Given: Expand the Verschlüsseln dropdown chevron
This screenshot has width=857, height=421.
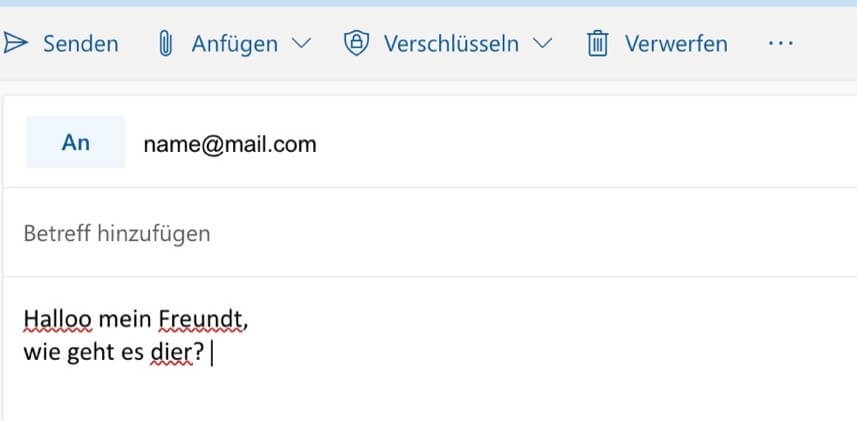Looking at the screenshot, I should [x=542, y=43].
